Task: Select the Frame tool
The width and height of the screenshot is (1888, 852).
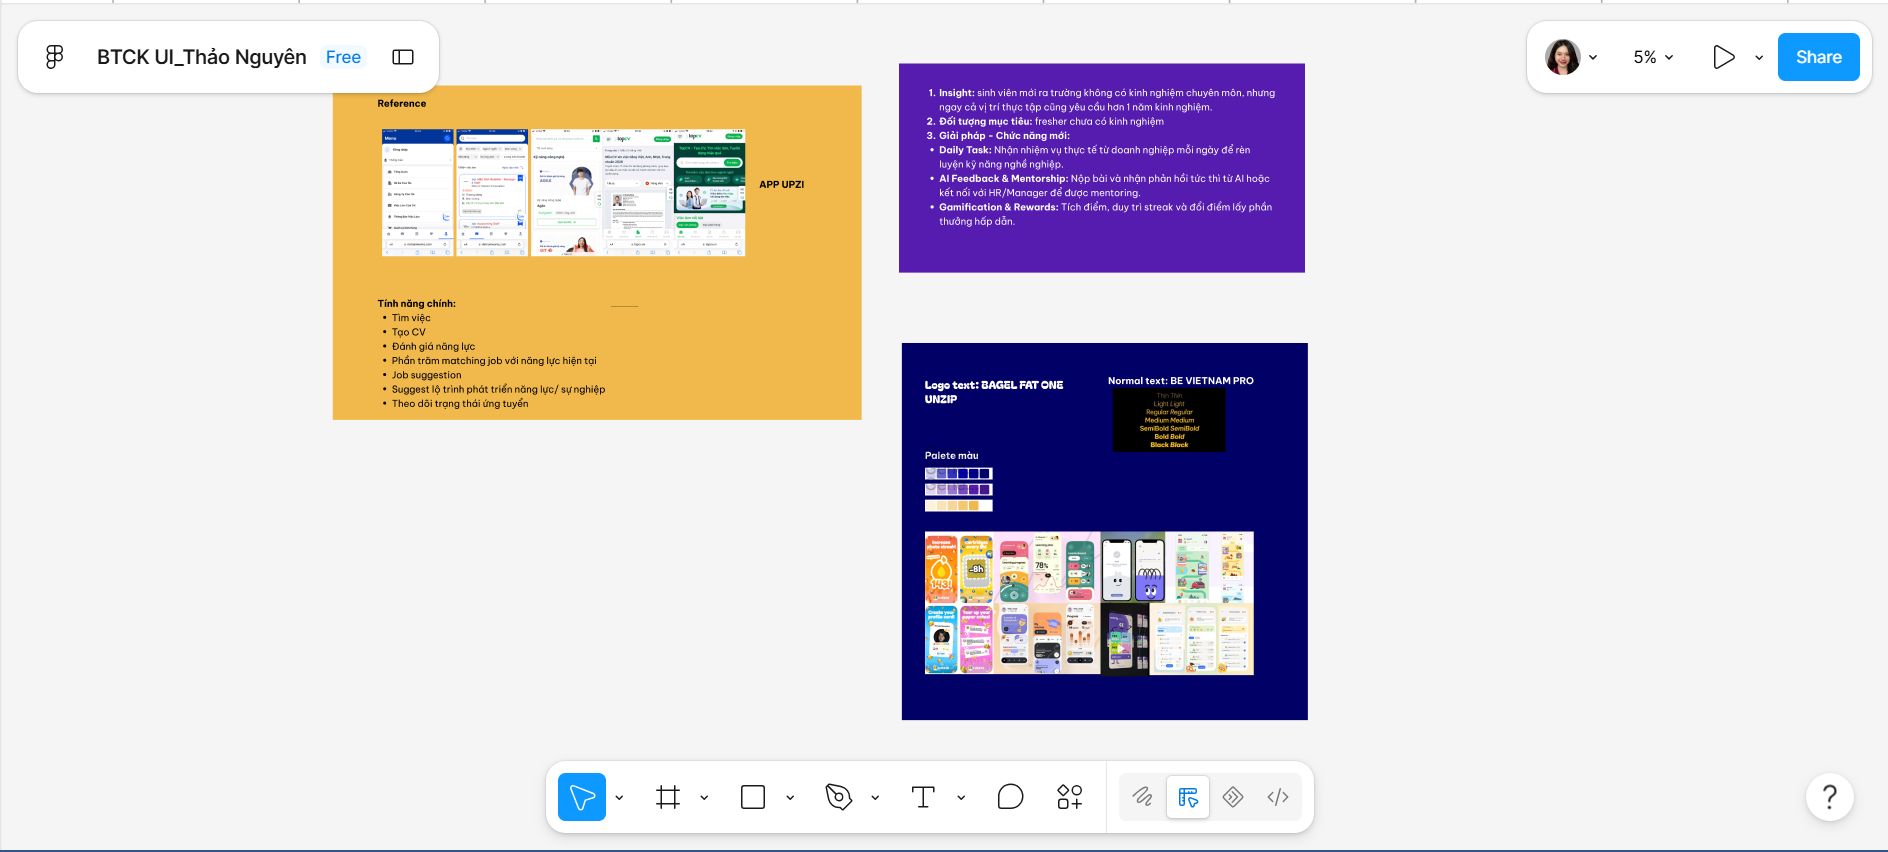Action: [x=668, y=797]
